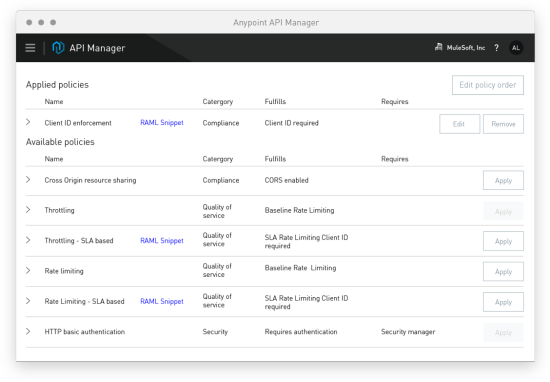Click the Edit policy order button
This screenshot has height=382, width=550.
coord(488,85)
